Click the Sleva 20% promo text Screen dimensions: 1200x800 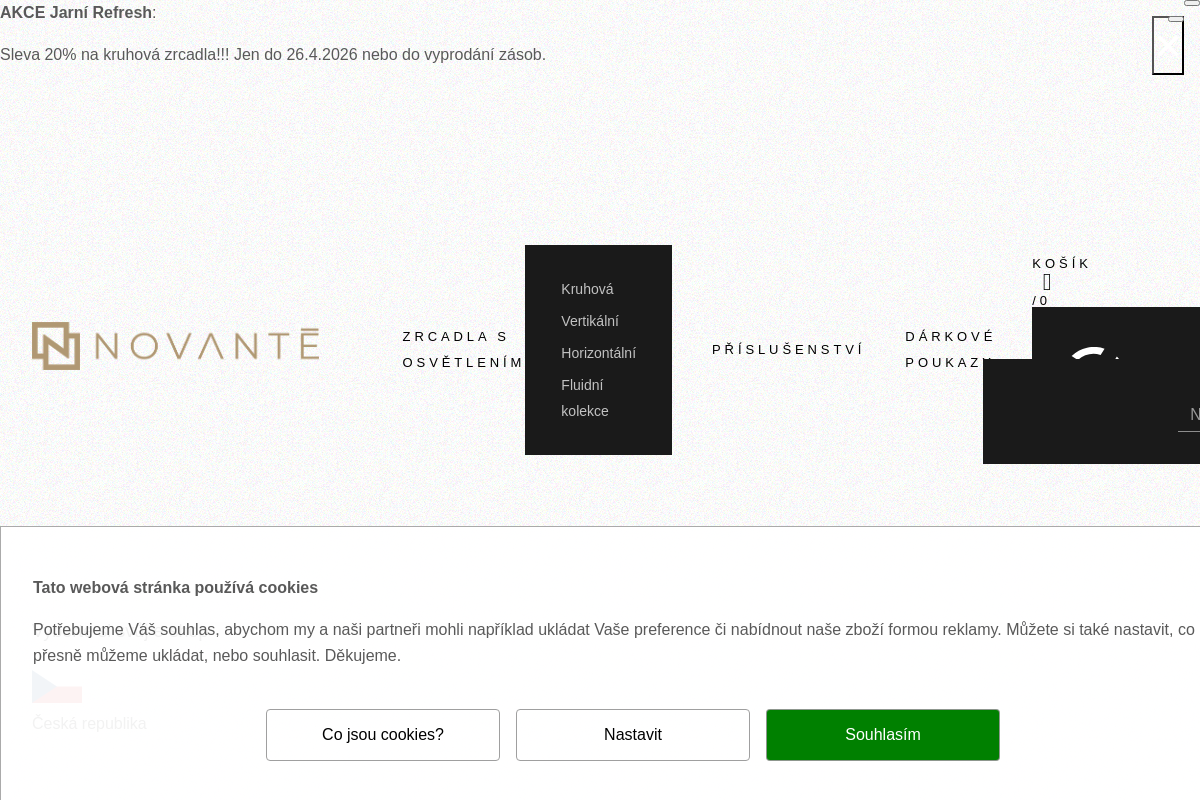coord(273,54)
